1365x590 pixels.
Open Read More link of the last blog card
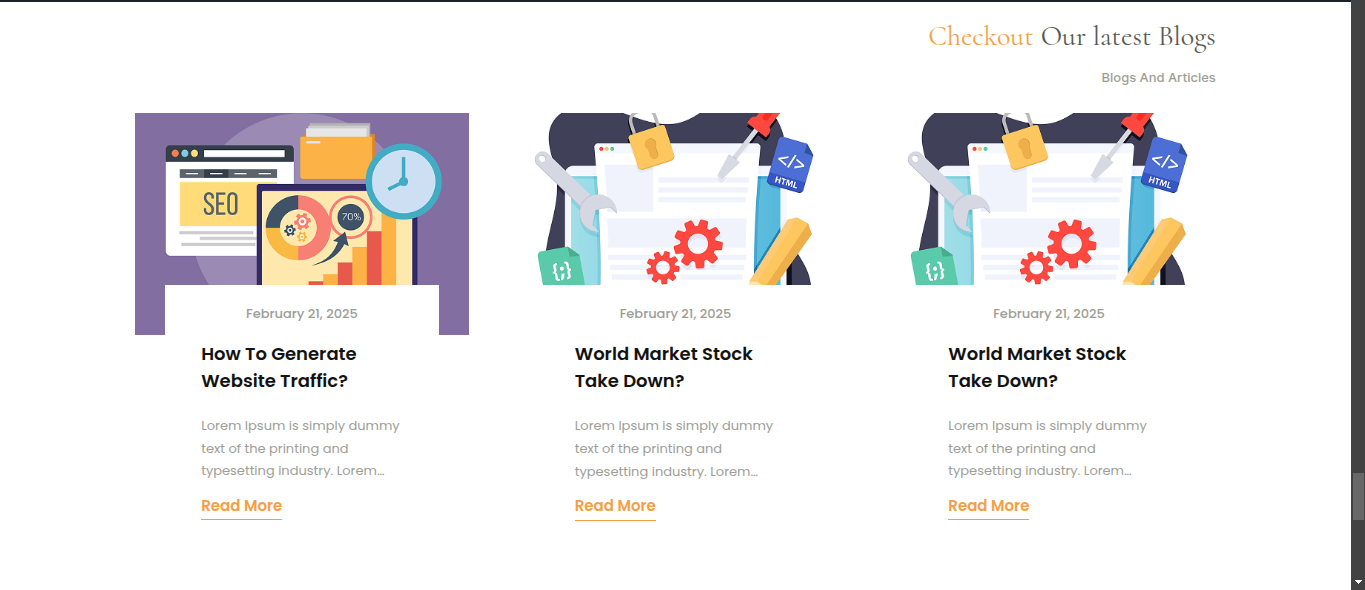(988, 506)
